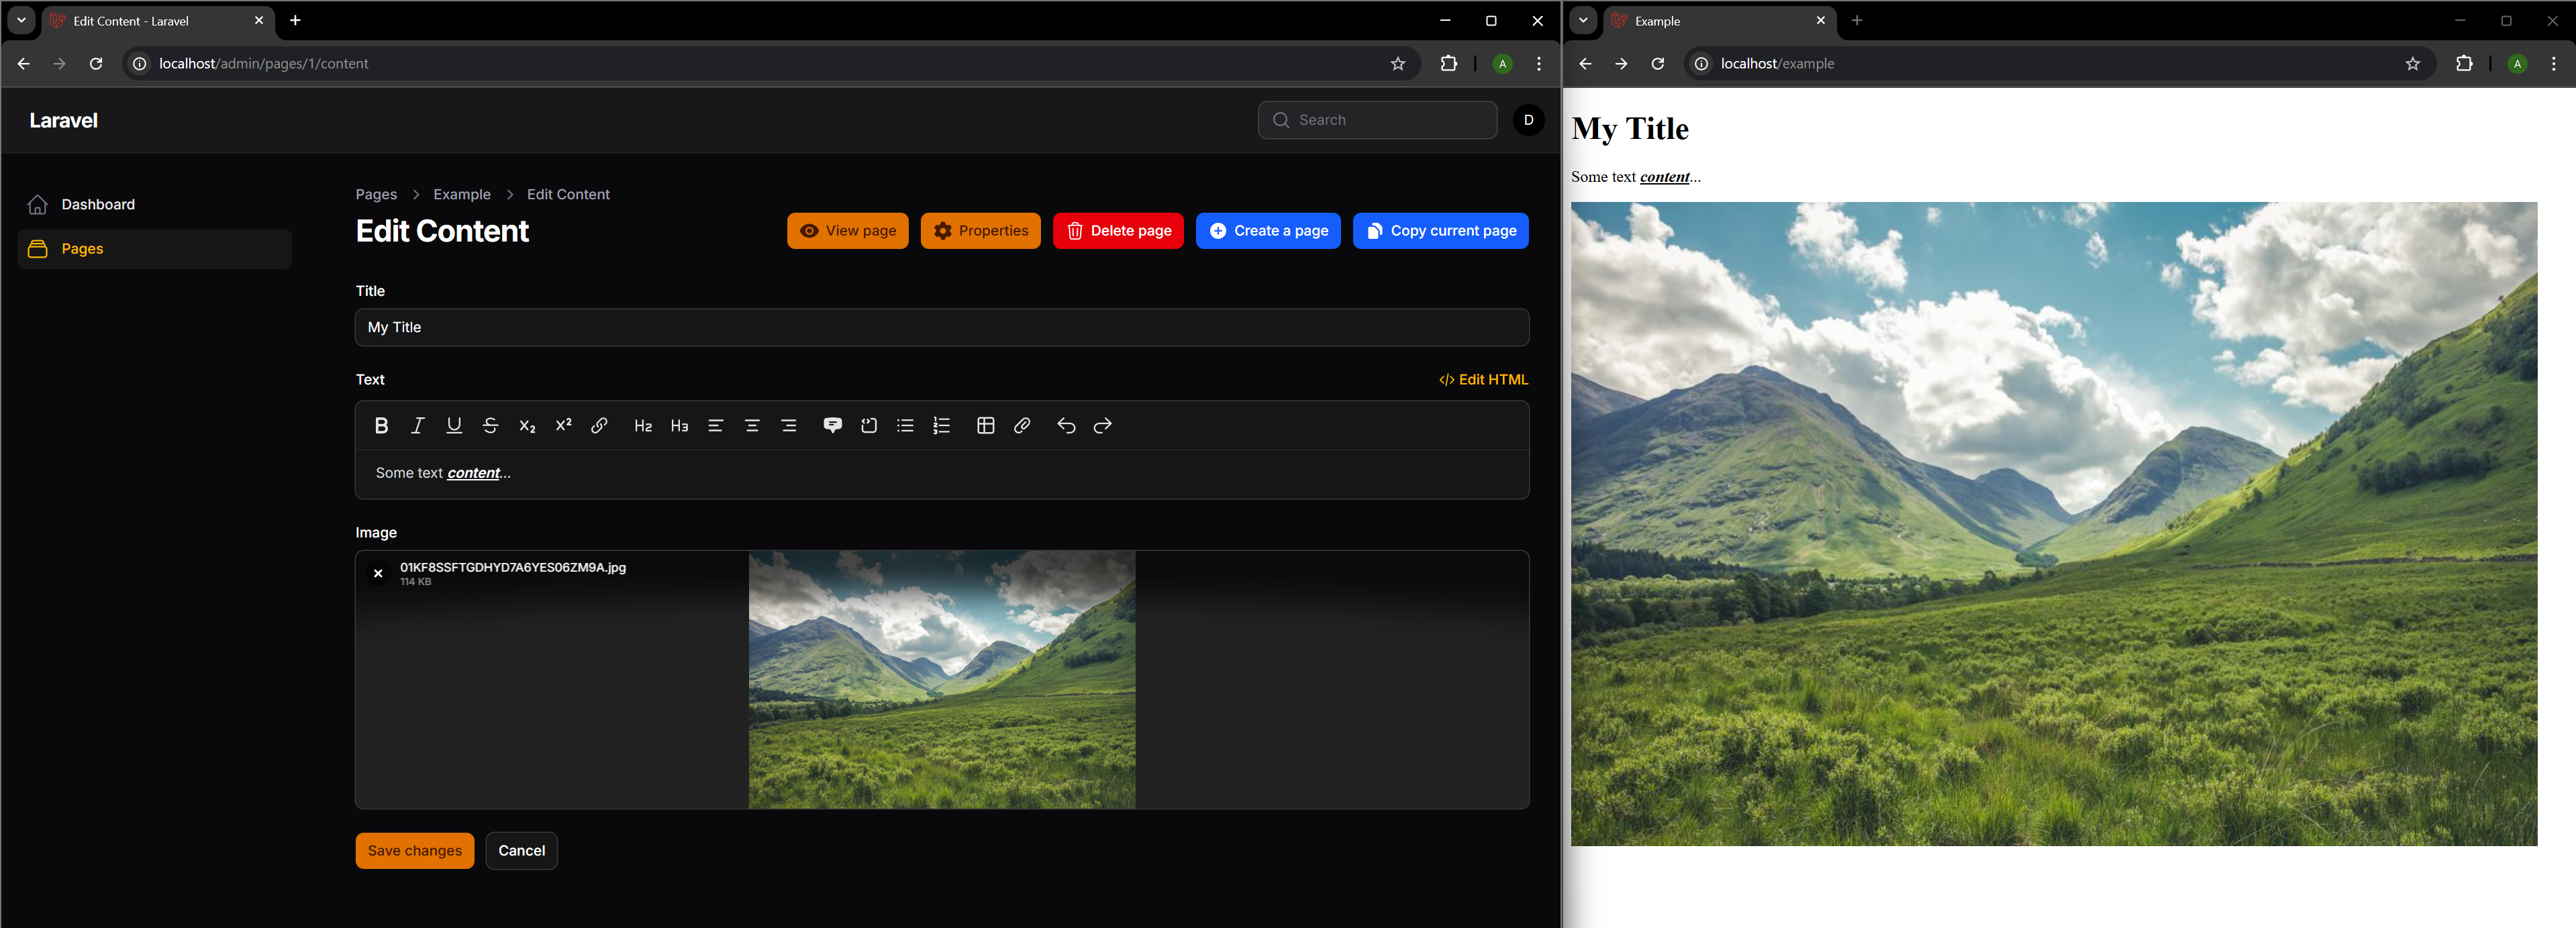The height and width of the screenshot is (928, 2576).
Task: Toggle the bulleted list formatting
Action: click(905, 425)
